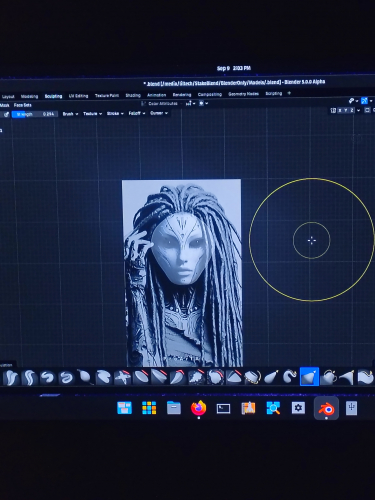The height and width of the screenshot is (500, 375).
Task: Open the Animation workspace tab
Action: 156,95
